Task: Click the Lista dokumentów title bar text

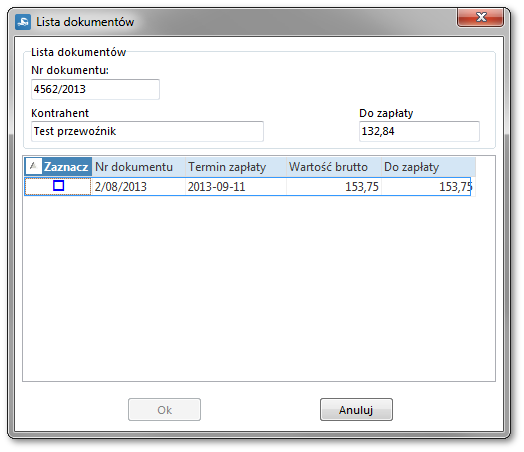Action: tap(85, 22)
